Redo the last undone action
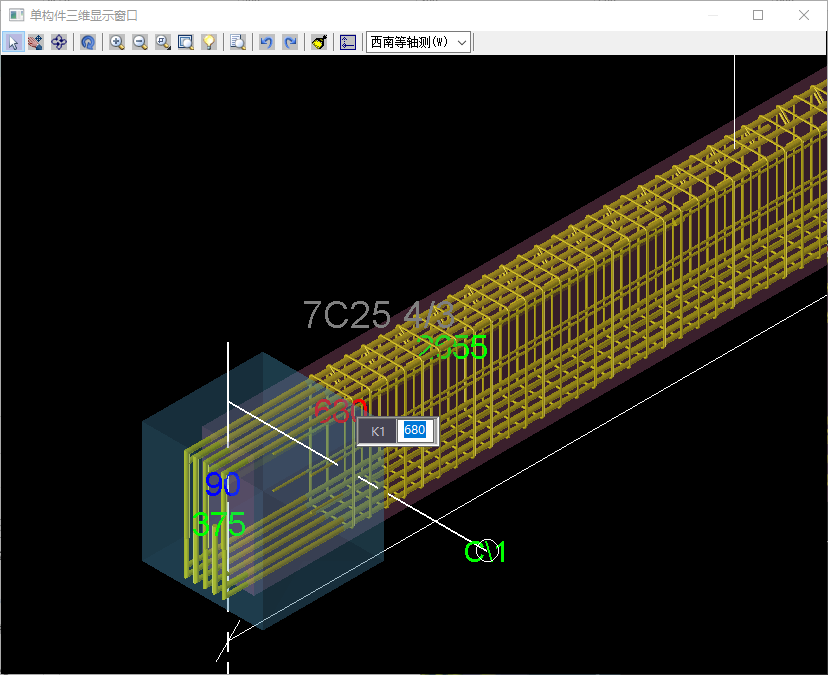Screen dimensions: 828x675 [x=290, y=42]
